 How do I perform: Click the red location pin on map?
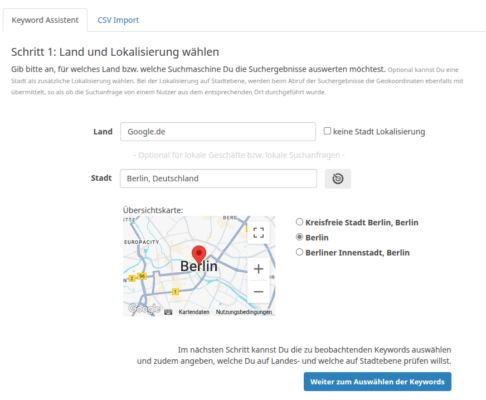199,255
